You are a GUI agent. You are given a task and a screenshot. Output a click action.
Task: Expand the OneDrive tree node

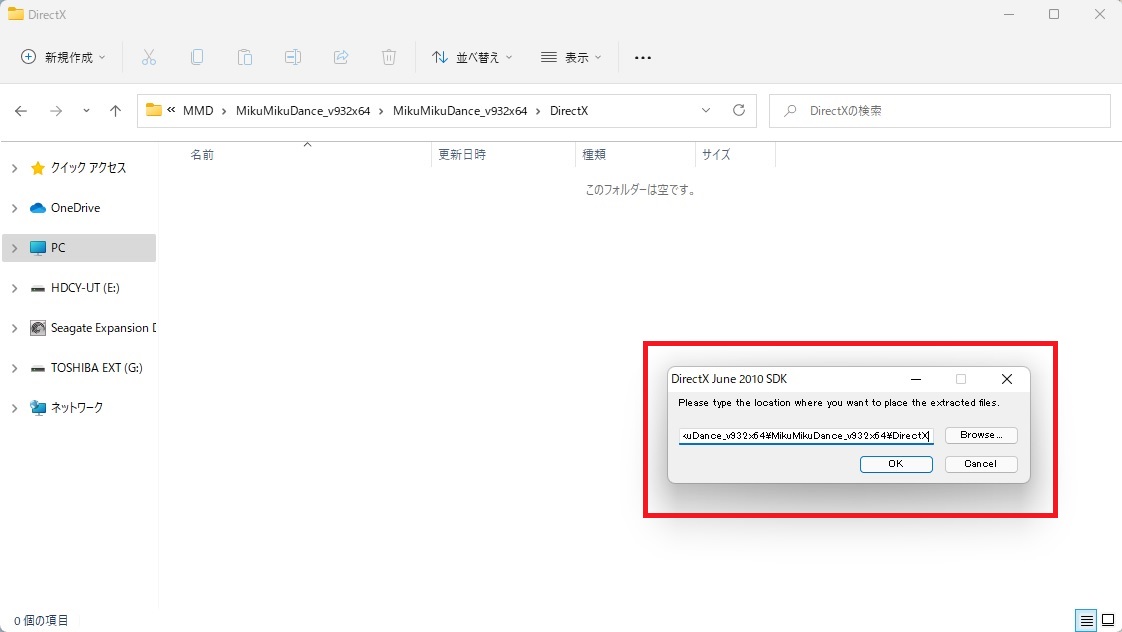(14, 208)
